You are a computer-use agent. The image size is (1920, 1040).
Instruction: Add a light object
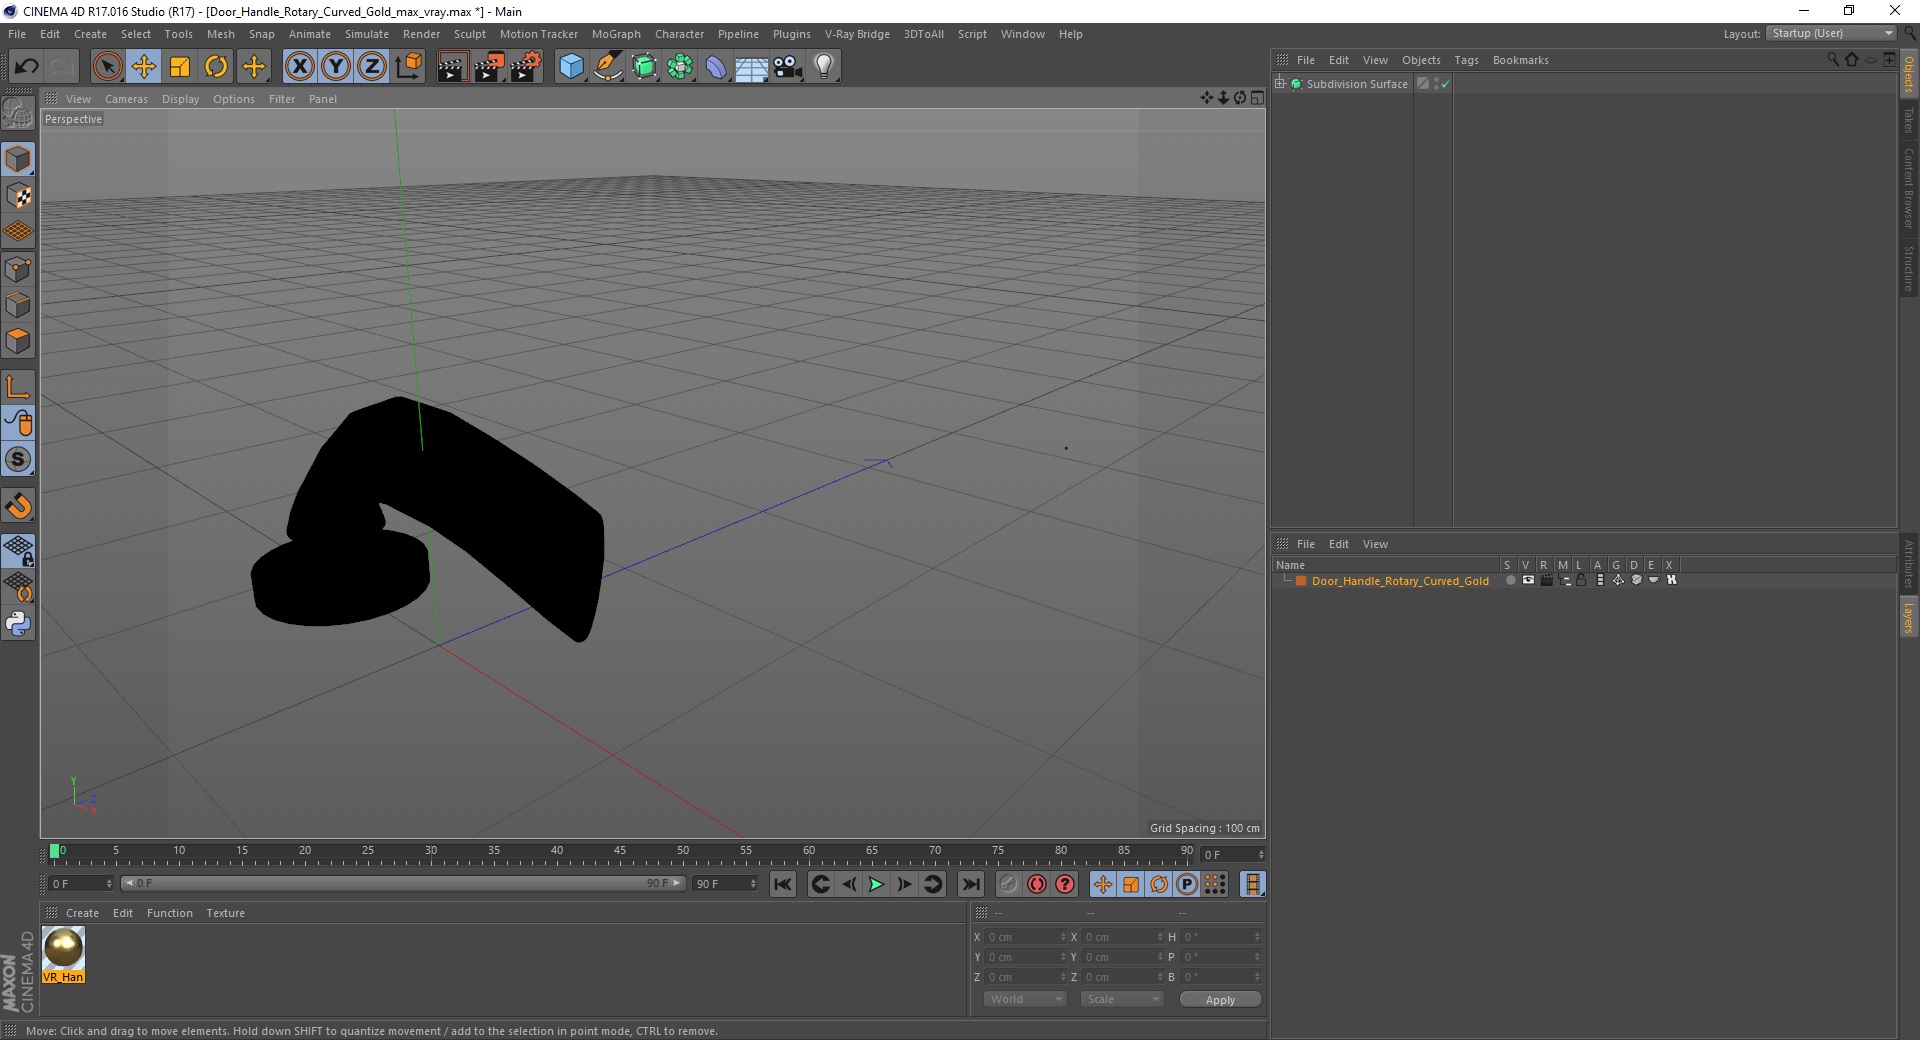824,67
